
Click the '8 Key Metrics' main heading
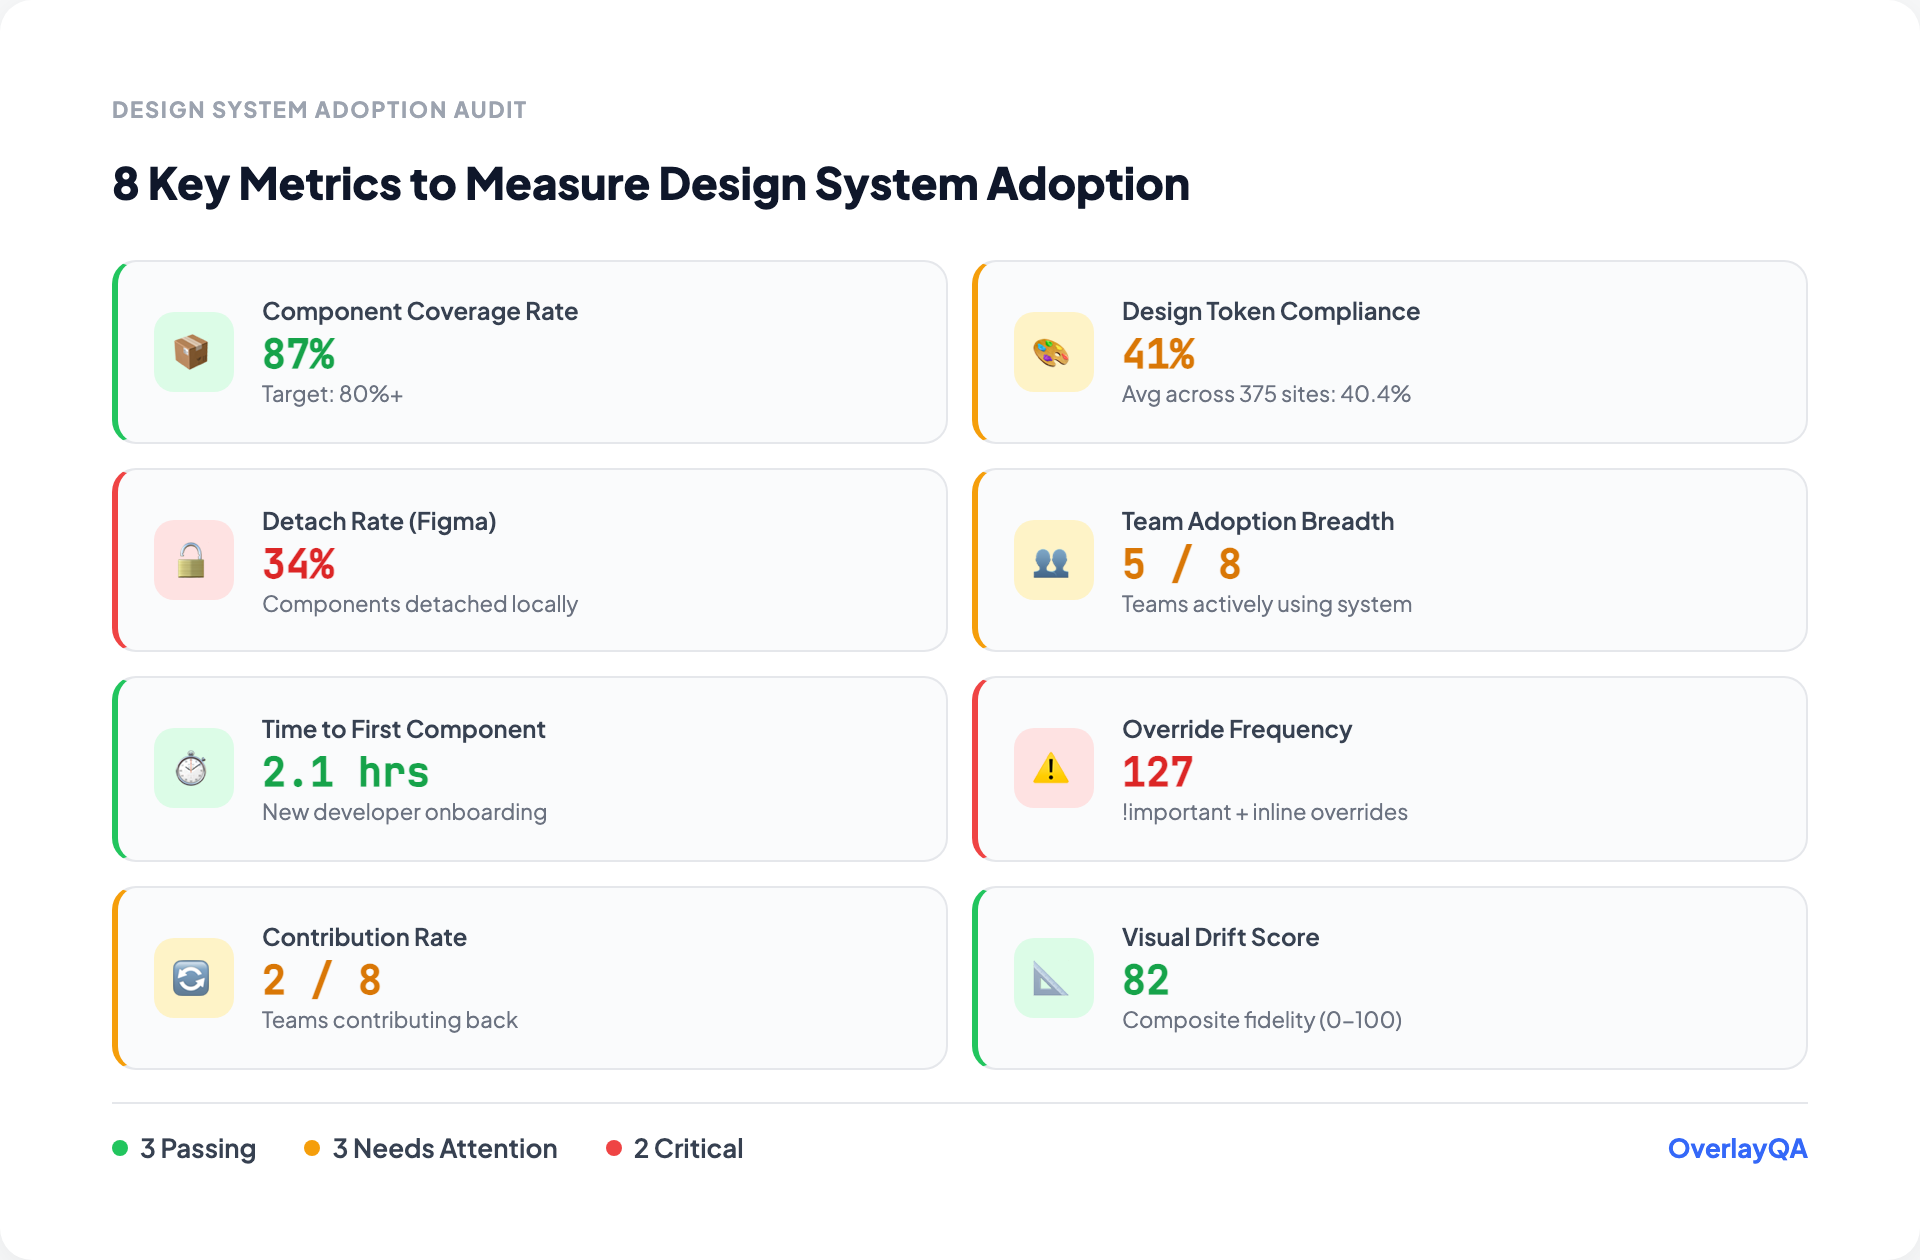pos(651,184)
